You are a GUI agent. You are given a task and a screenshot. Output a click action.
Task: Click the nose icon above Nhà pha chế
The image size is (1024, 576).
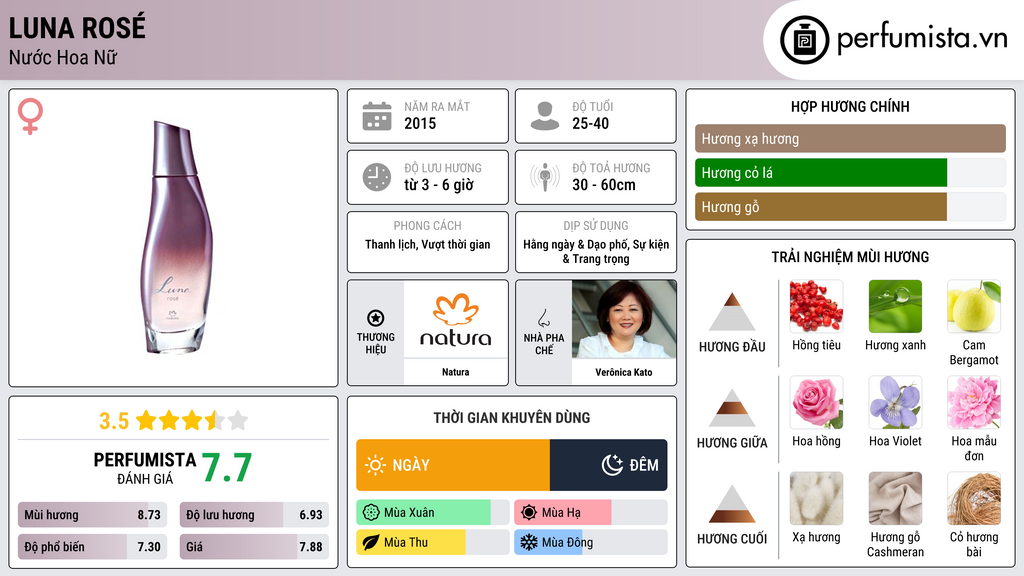coord(543,318)
